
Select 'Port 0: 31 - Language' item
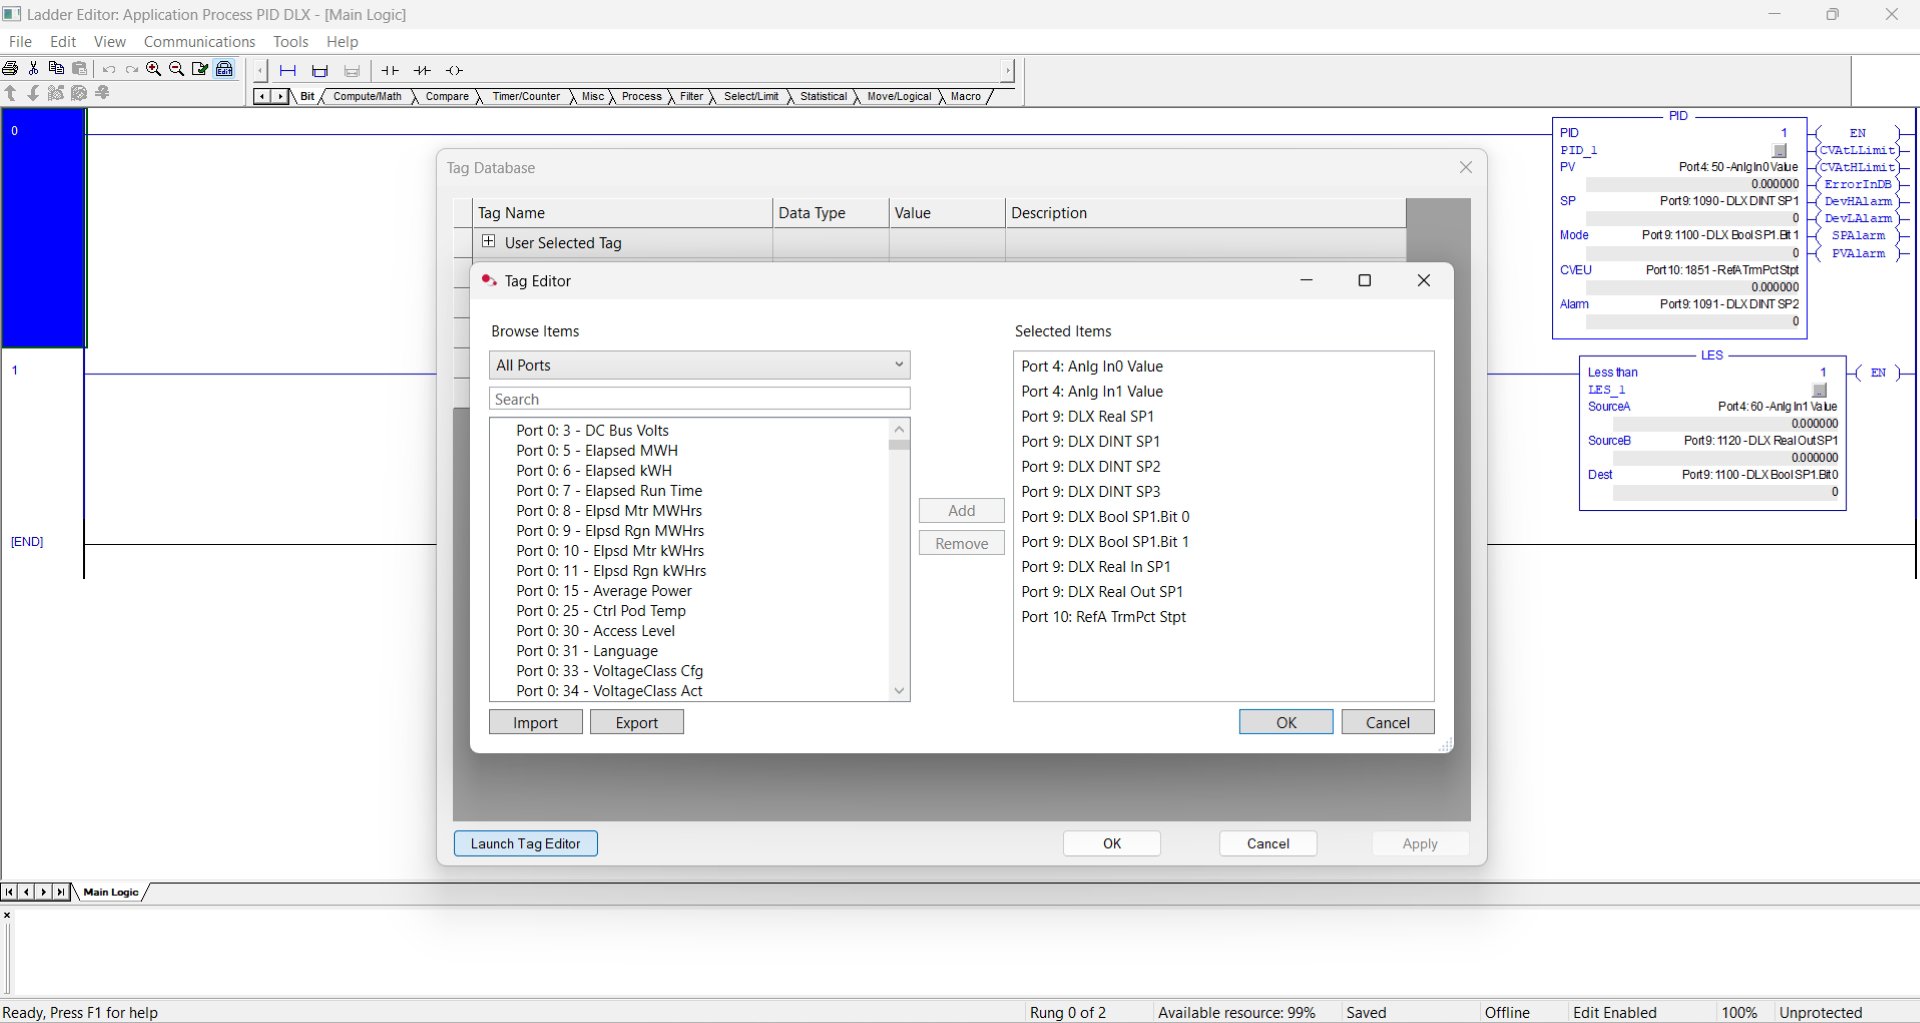coord(587,650)
